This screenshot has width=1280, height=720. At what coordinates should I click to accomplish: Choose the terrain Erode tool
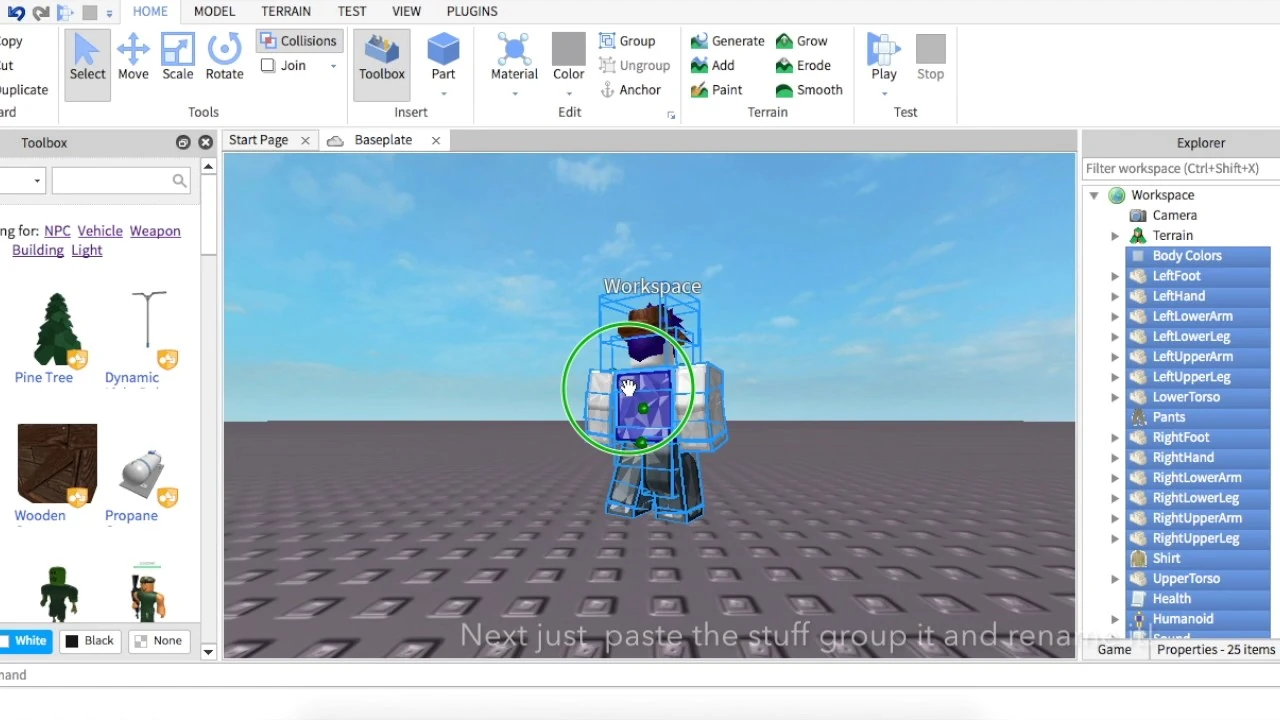803,66
